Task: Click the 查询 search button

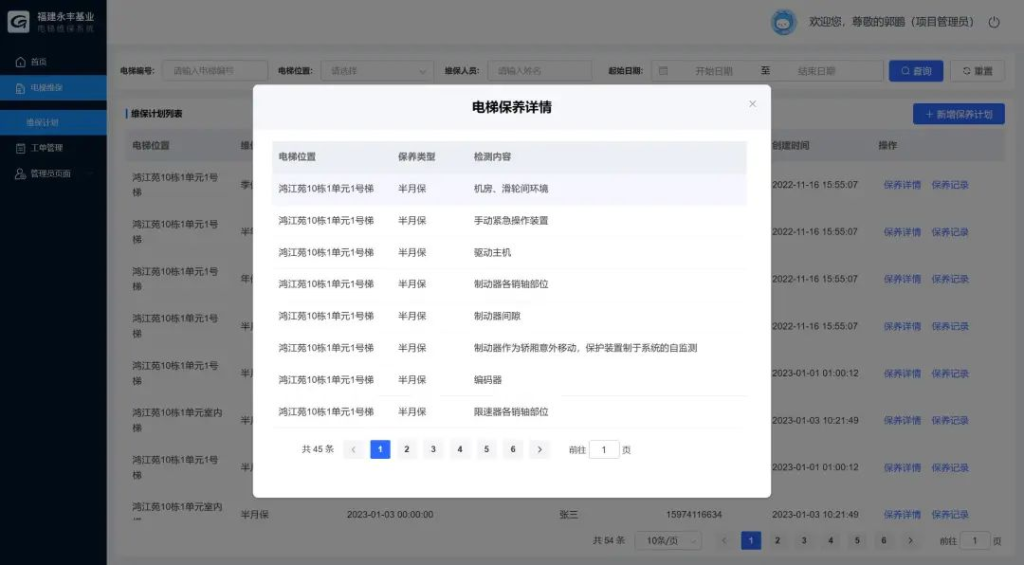Action: 915,71
